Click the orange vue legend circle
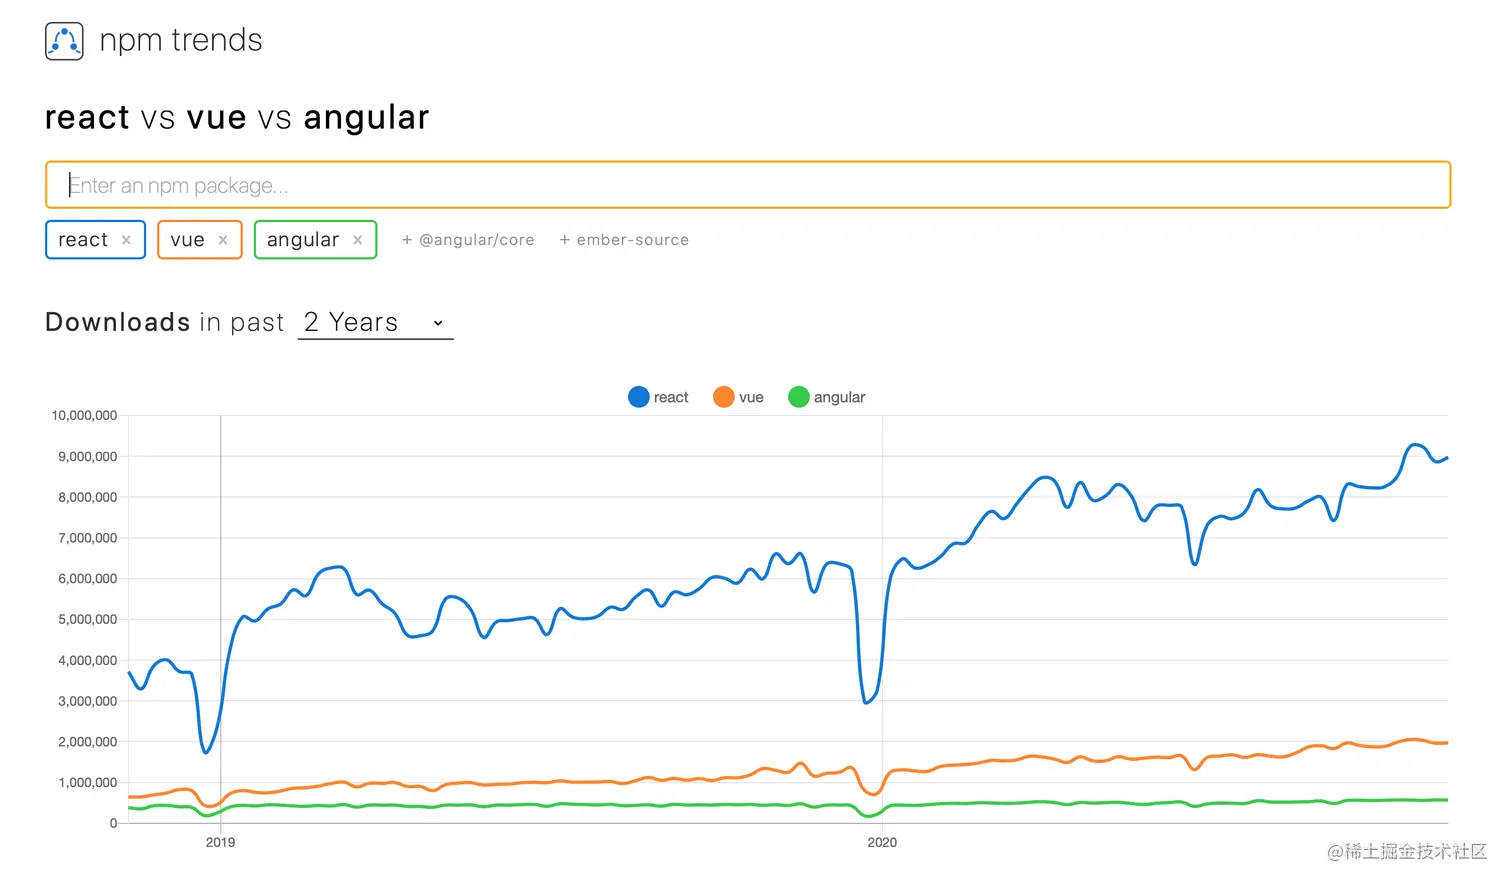1512x886 pixels. [724, 397]
